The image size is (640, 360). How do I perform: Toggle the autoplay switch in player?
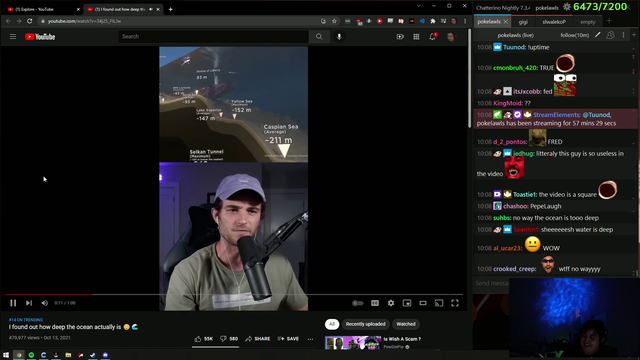[358, 303]
